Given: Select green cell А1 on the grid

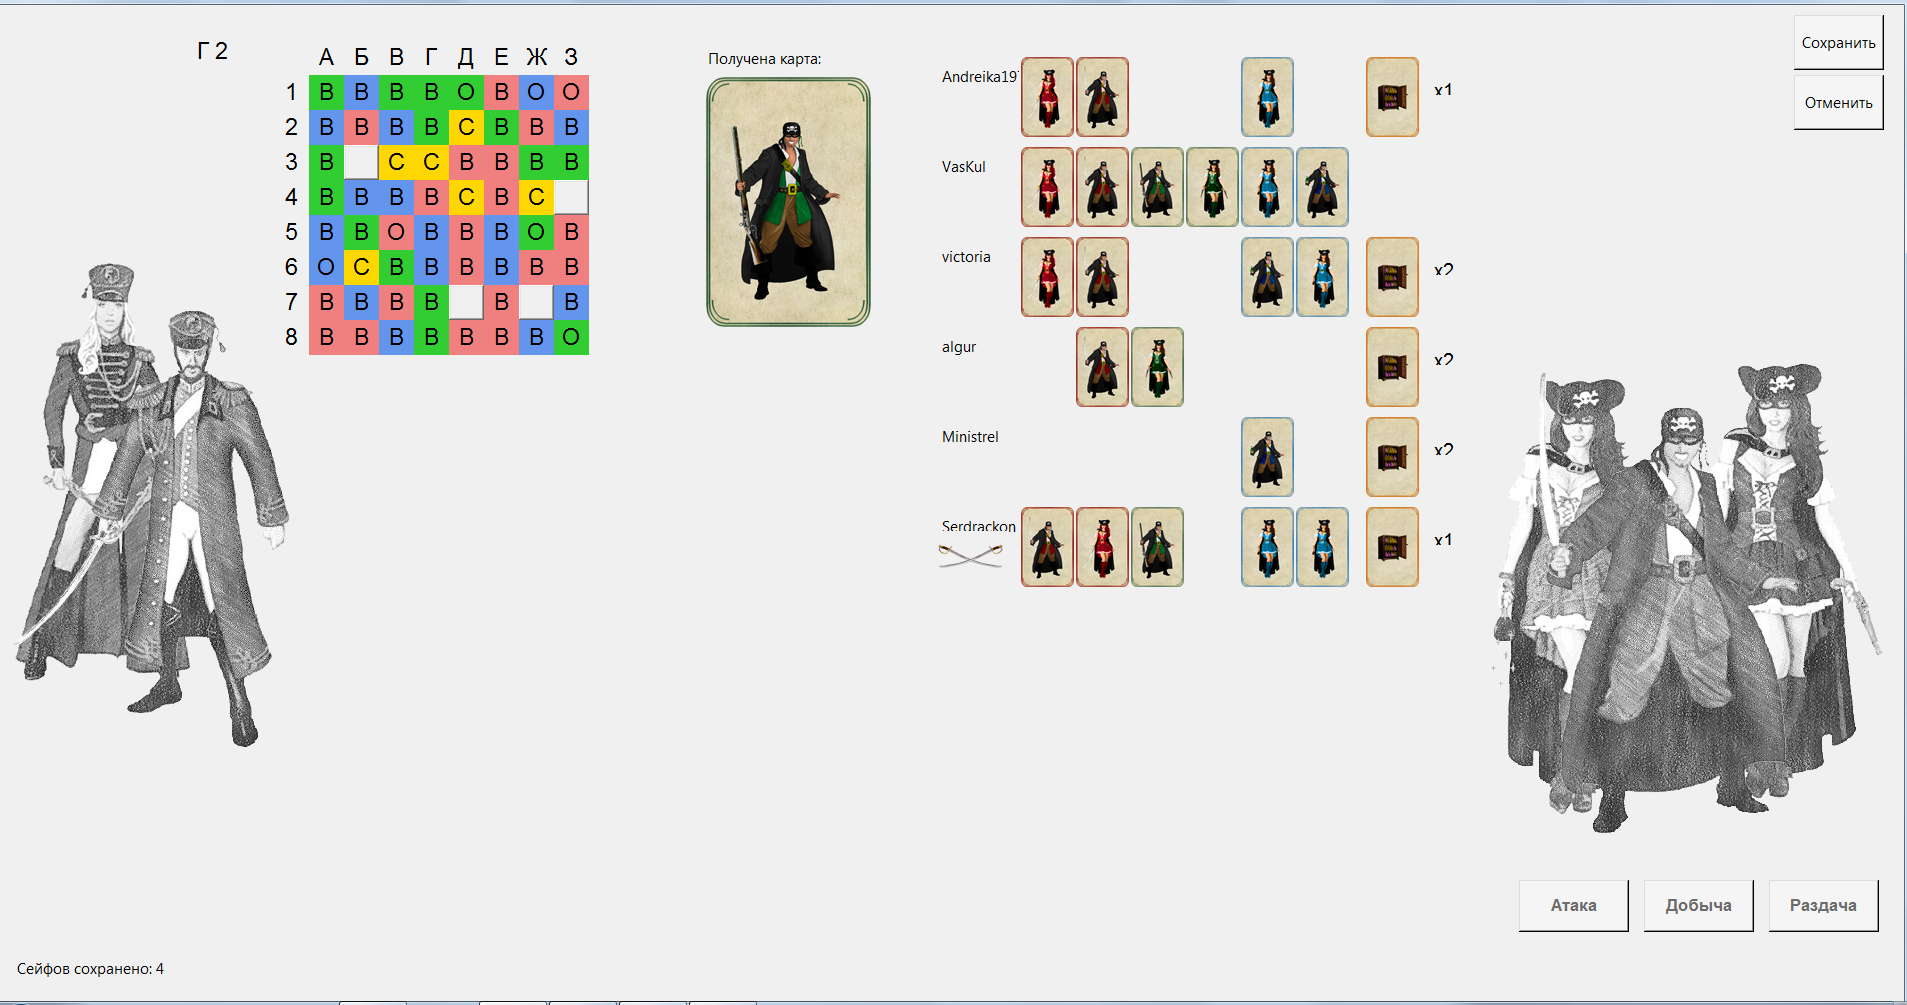Looking at the screenshot, I should click(326, 92).
